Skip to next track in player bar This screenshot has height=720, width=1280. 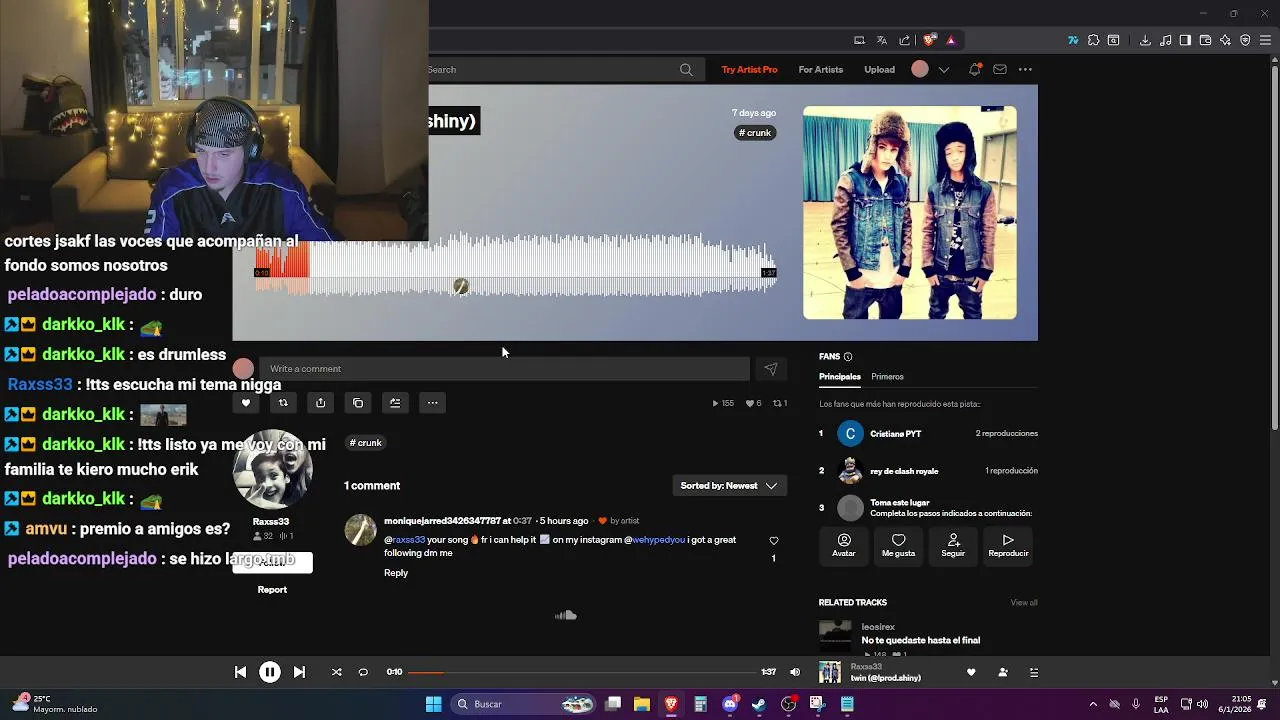[299, 672]
